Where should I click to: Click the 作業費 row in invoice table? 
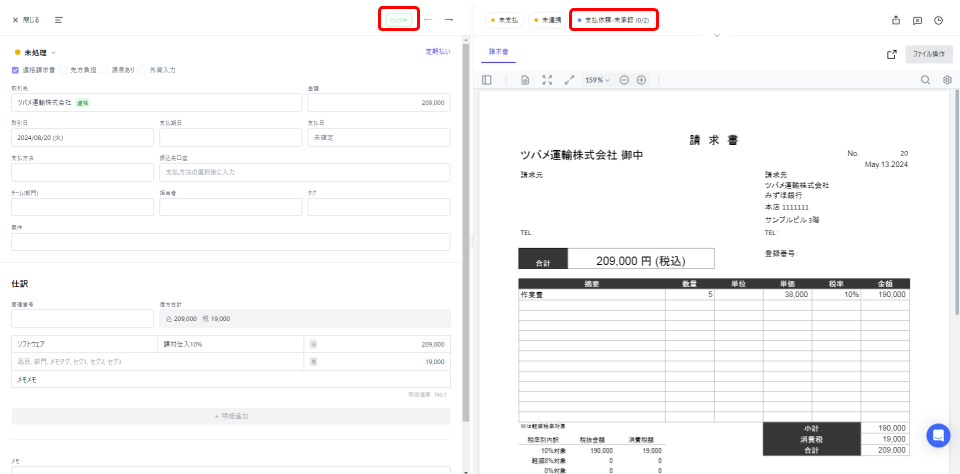pyautogui.click(x=714, y=295)
